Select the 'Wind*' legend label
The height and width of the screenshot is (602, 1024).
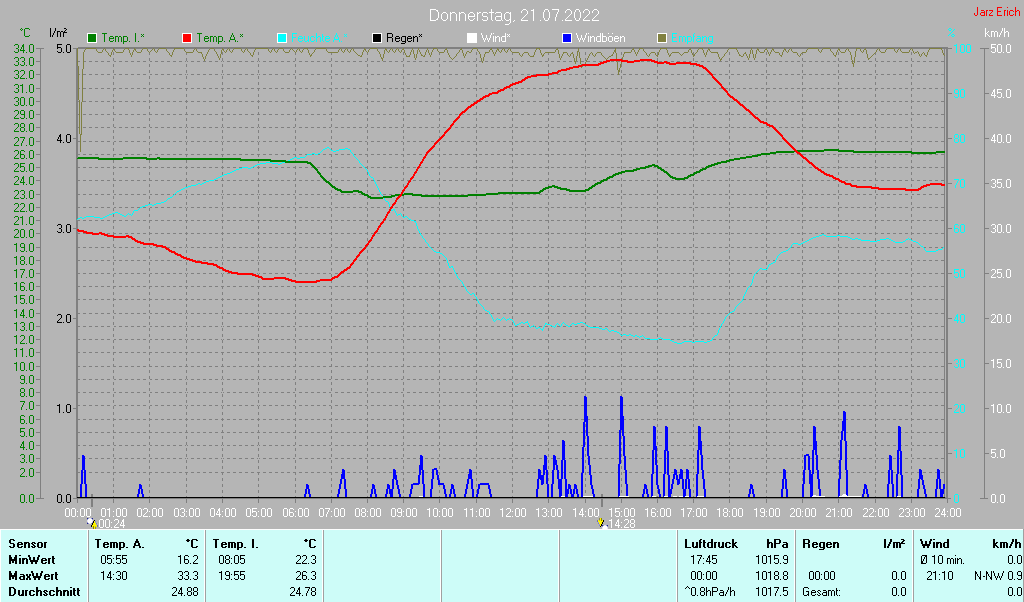pos(496,39)
